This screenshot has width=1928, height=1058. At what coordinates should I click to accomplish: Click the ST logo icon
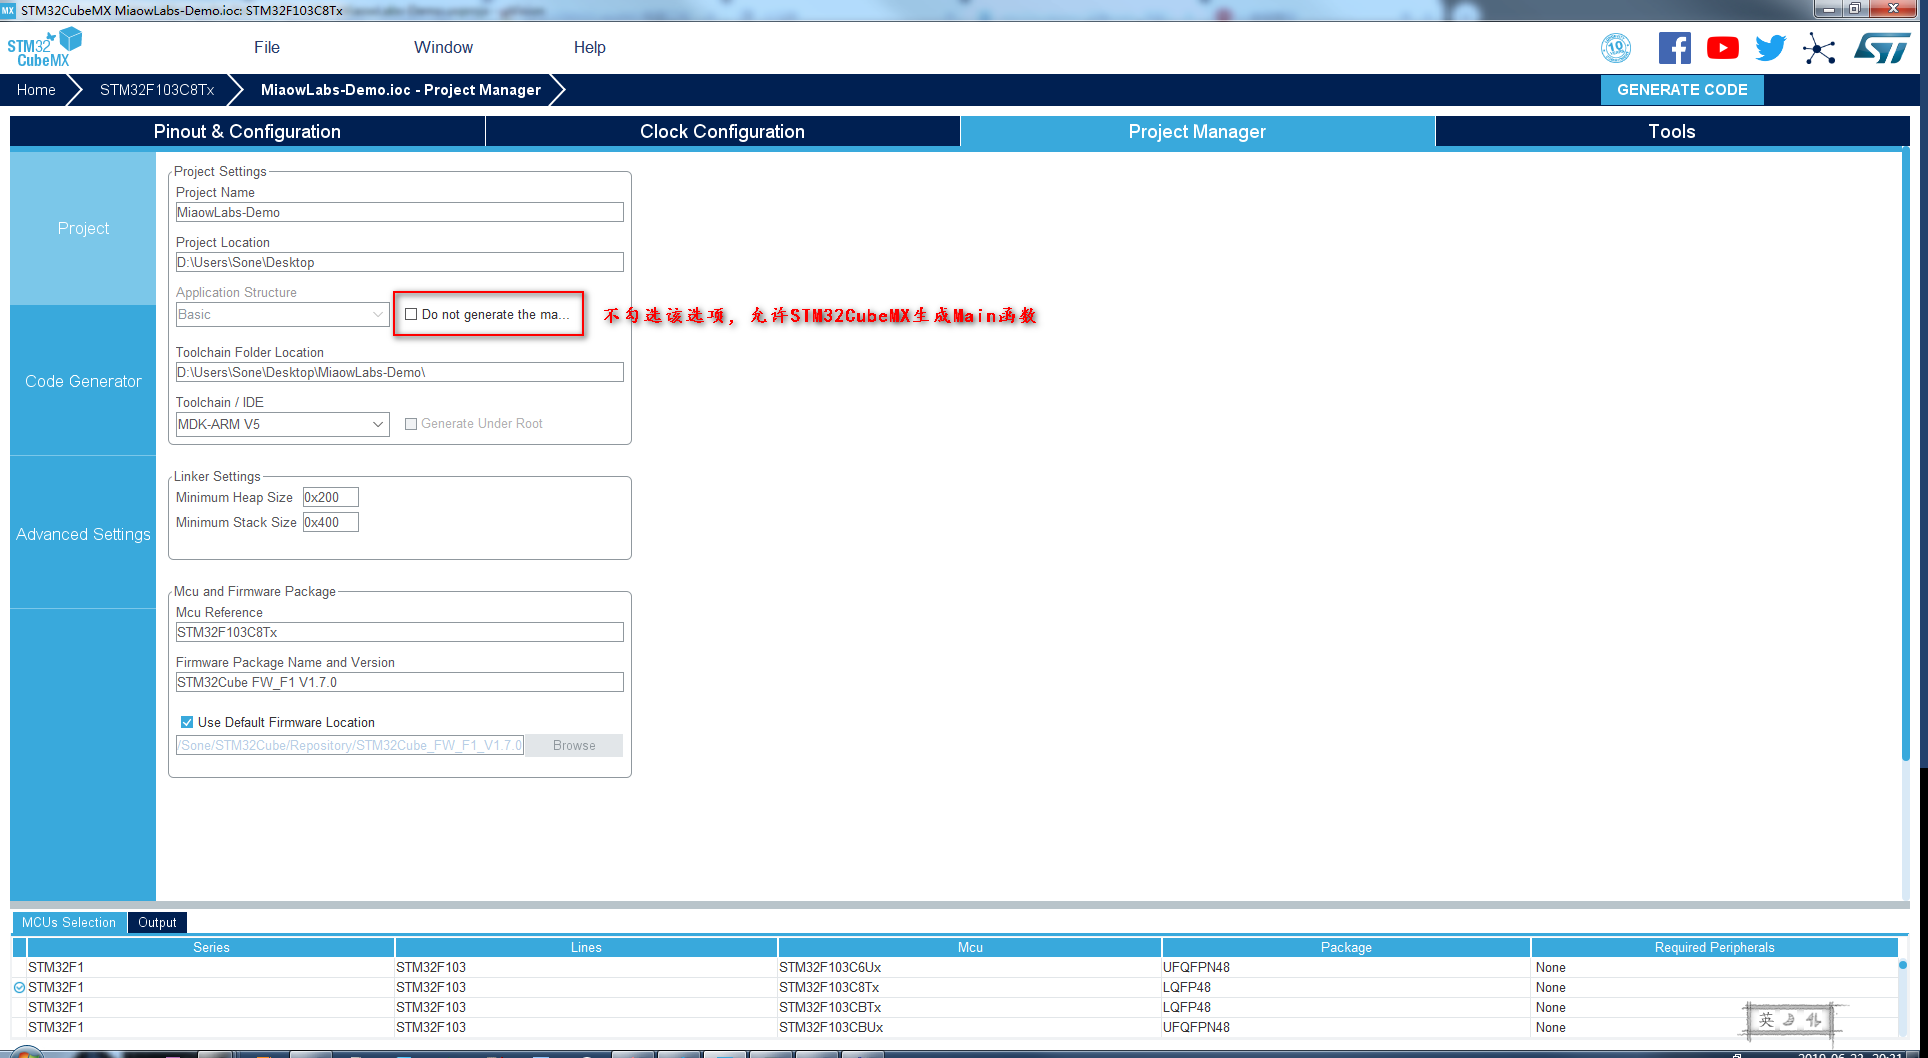[1882, 48]
